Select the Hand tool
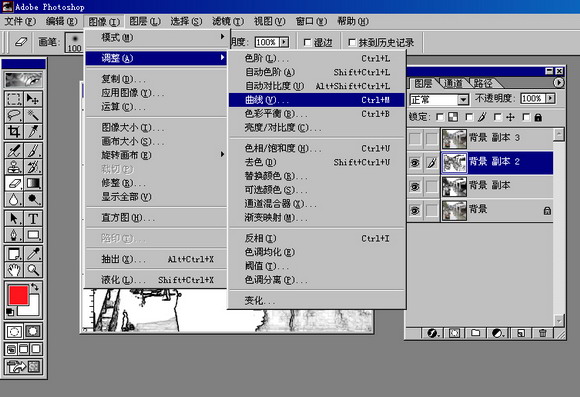 [x=14, y=270]
